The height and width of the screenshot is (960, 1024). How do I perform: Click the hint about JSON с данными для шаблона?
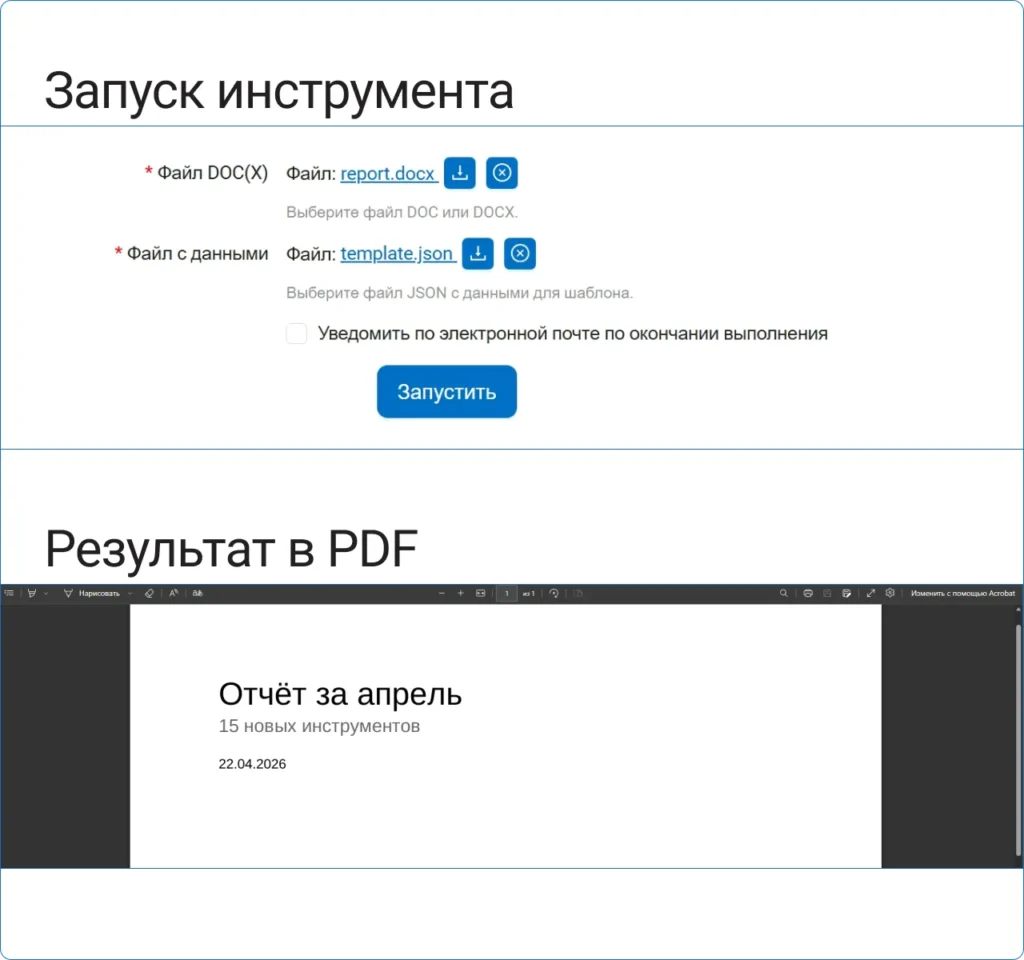tap(460, 293)
